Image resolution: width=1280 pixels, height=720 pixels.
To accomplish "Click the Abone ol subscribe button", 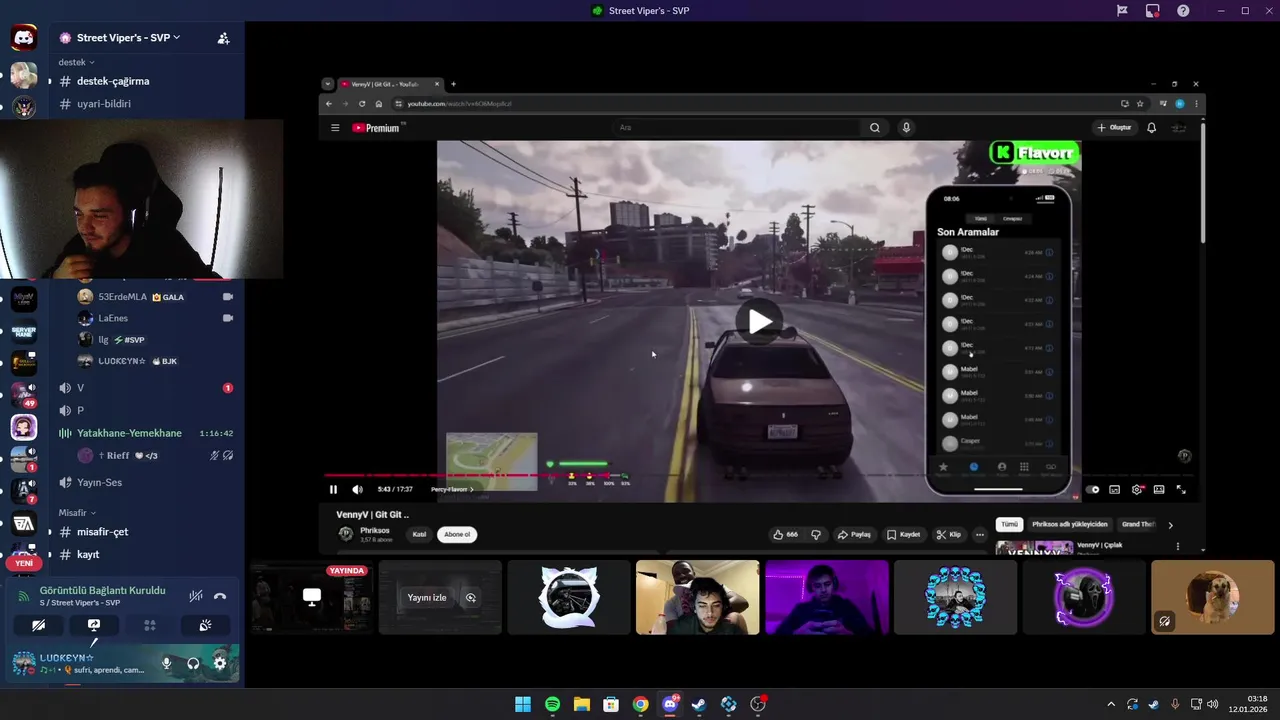I will pos(457,534).
